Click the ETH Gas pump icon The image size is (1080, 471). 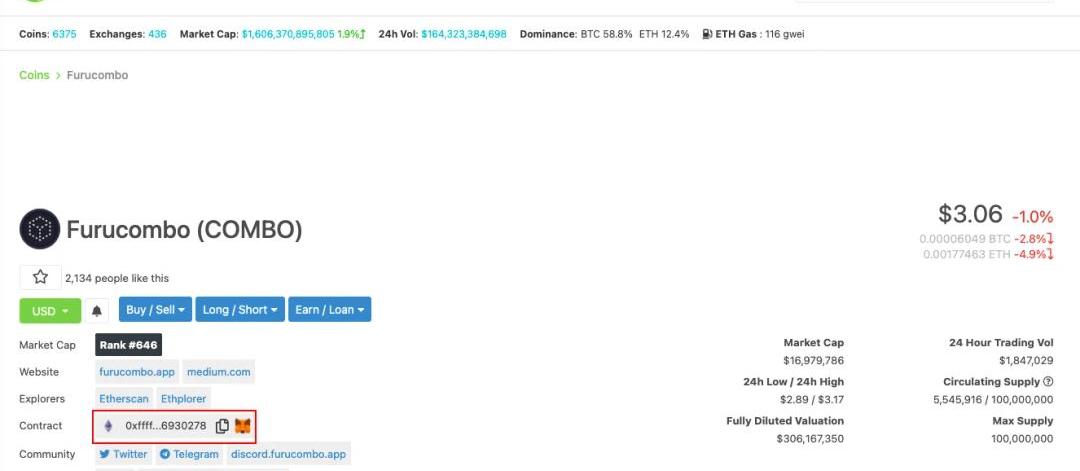click(x=707, y=34)
